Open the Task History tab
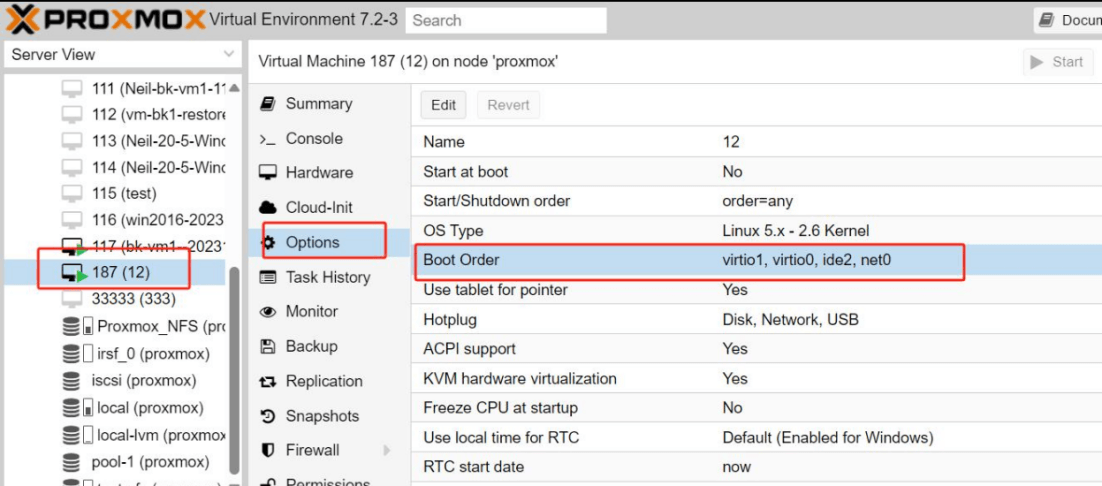 (x=329, y=277)
